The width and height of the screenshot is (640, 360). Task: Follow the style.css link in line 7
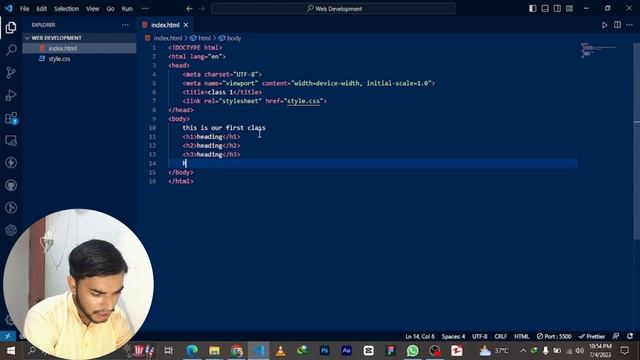304,101
